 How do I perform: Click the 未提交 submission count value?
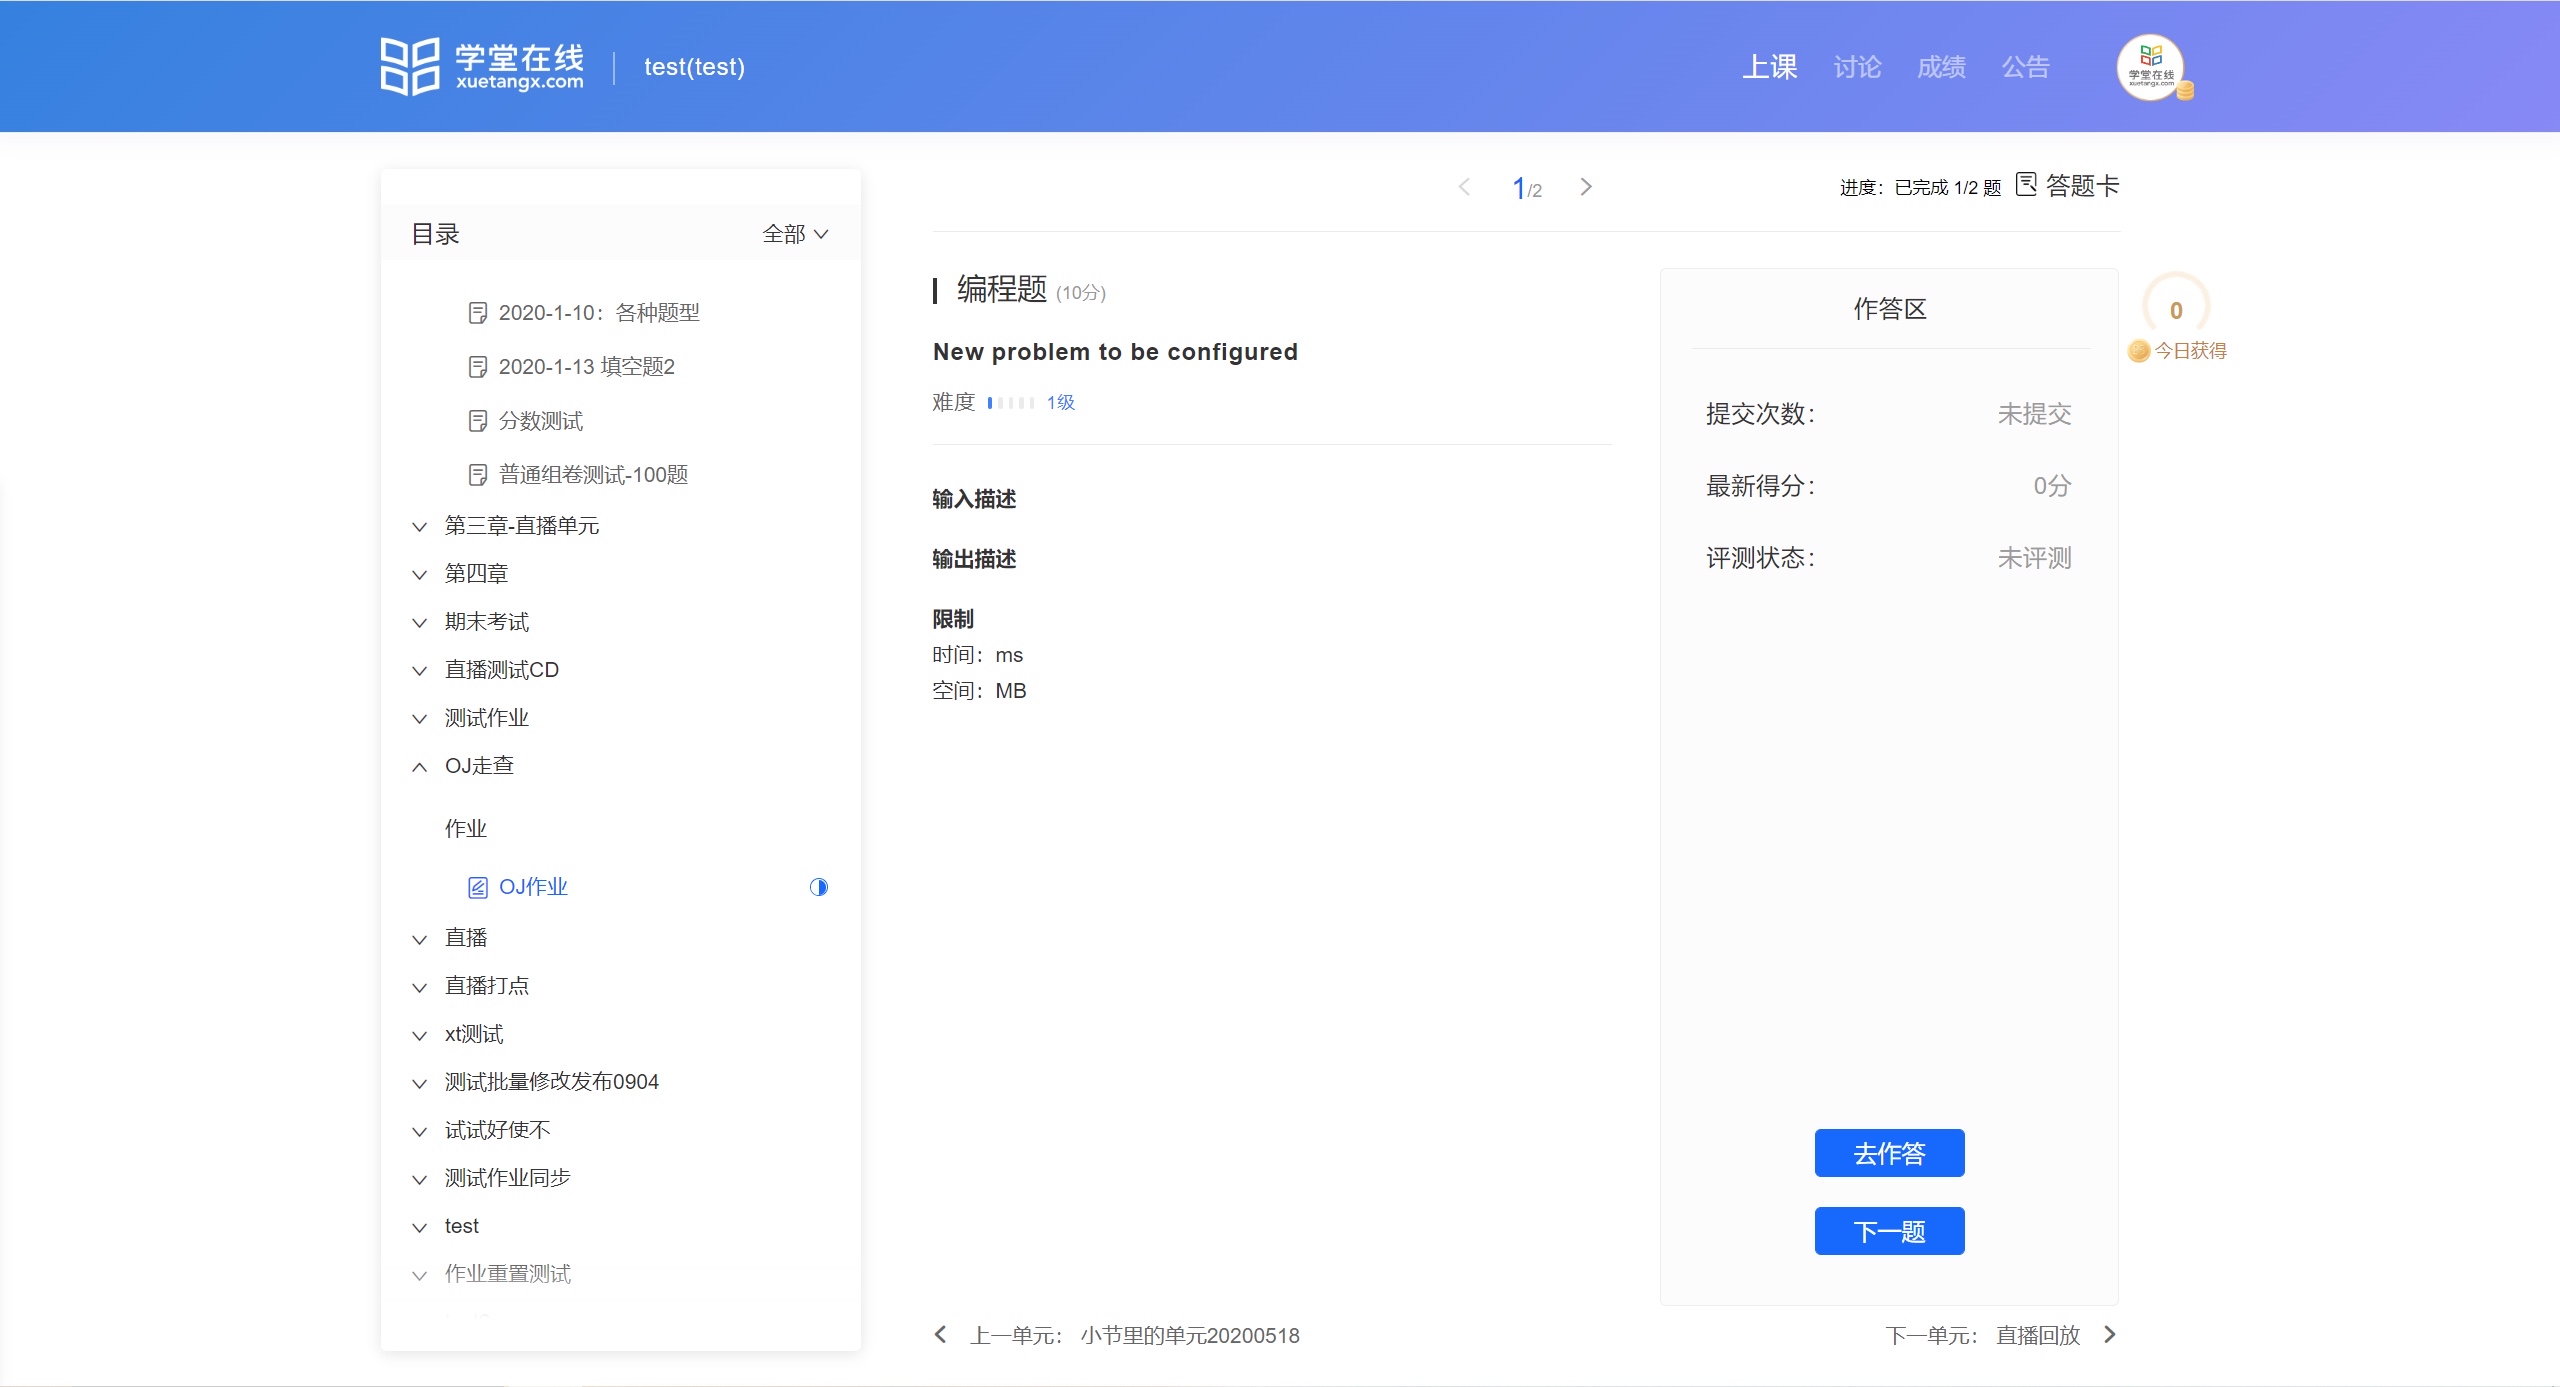[x=2034, y=414]
